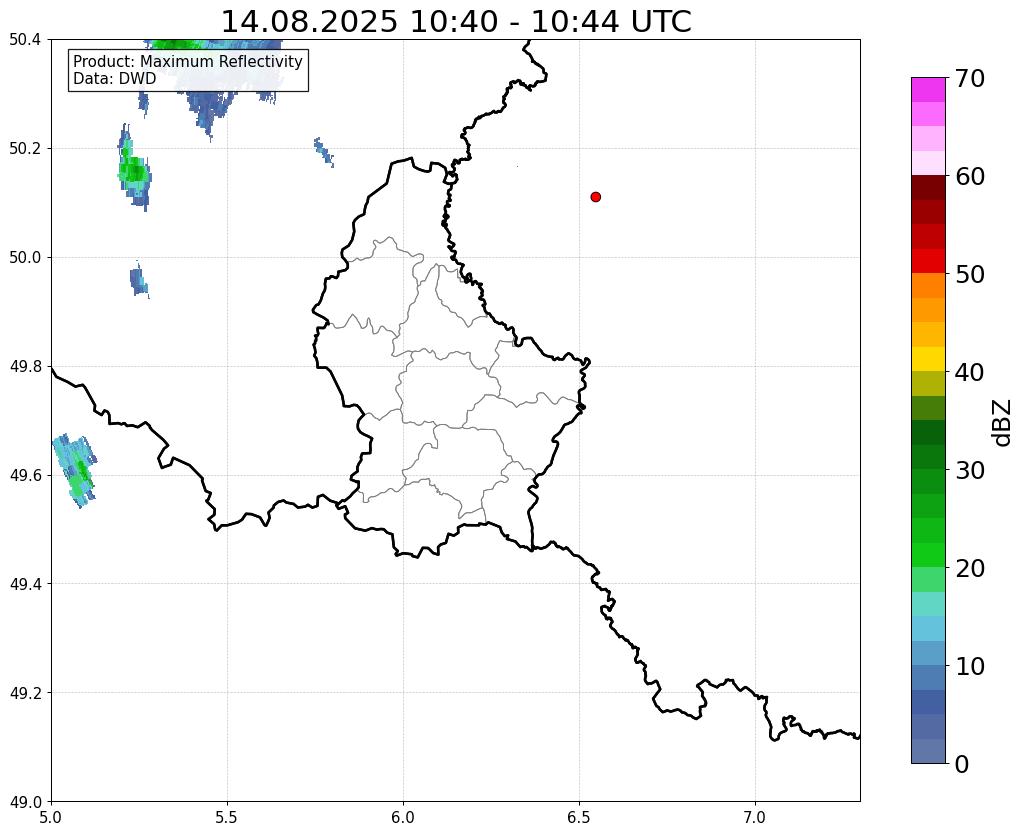Click the 7.0 longitude axis label
This screenshot has height=834, width=1023.
[755, 817]
